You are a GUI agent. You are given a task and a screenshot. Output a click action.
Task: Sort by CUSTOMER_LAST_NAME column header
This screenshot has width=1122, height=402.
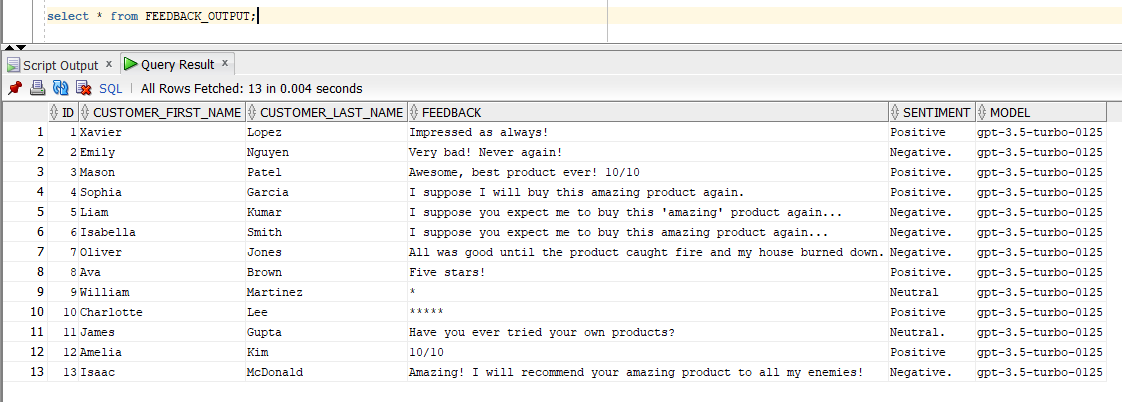331,112
